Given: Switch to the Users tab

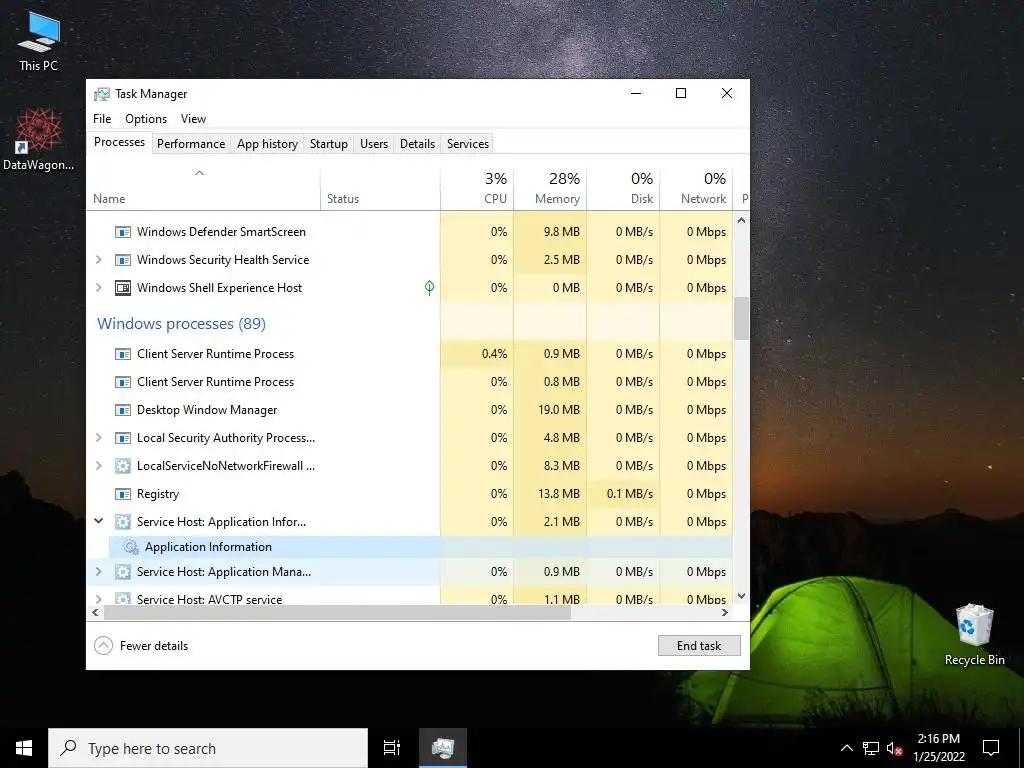Looking at the screenshot, I should coord(374,144).
